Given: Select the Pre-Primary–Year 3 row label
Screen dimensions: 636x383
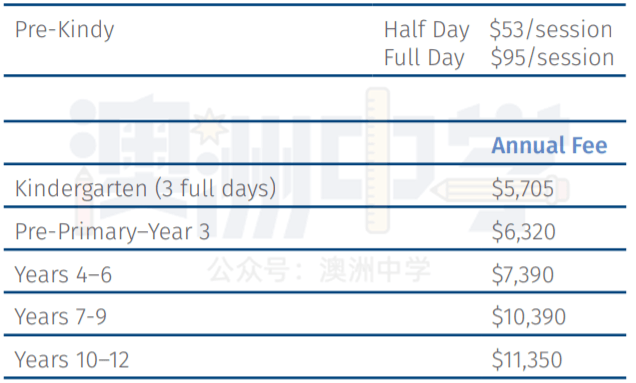Looking at the screenshot, I should [112, 232].
